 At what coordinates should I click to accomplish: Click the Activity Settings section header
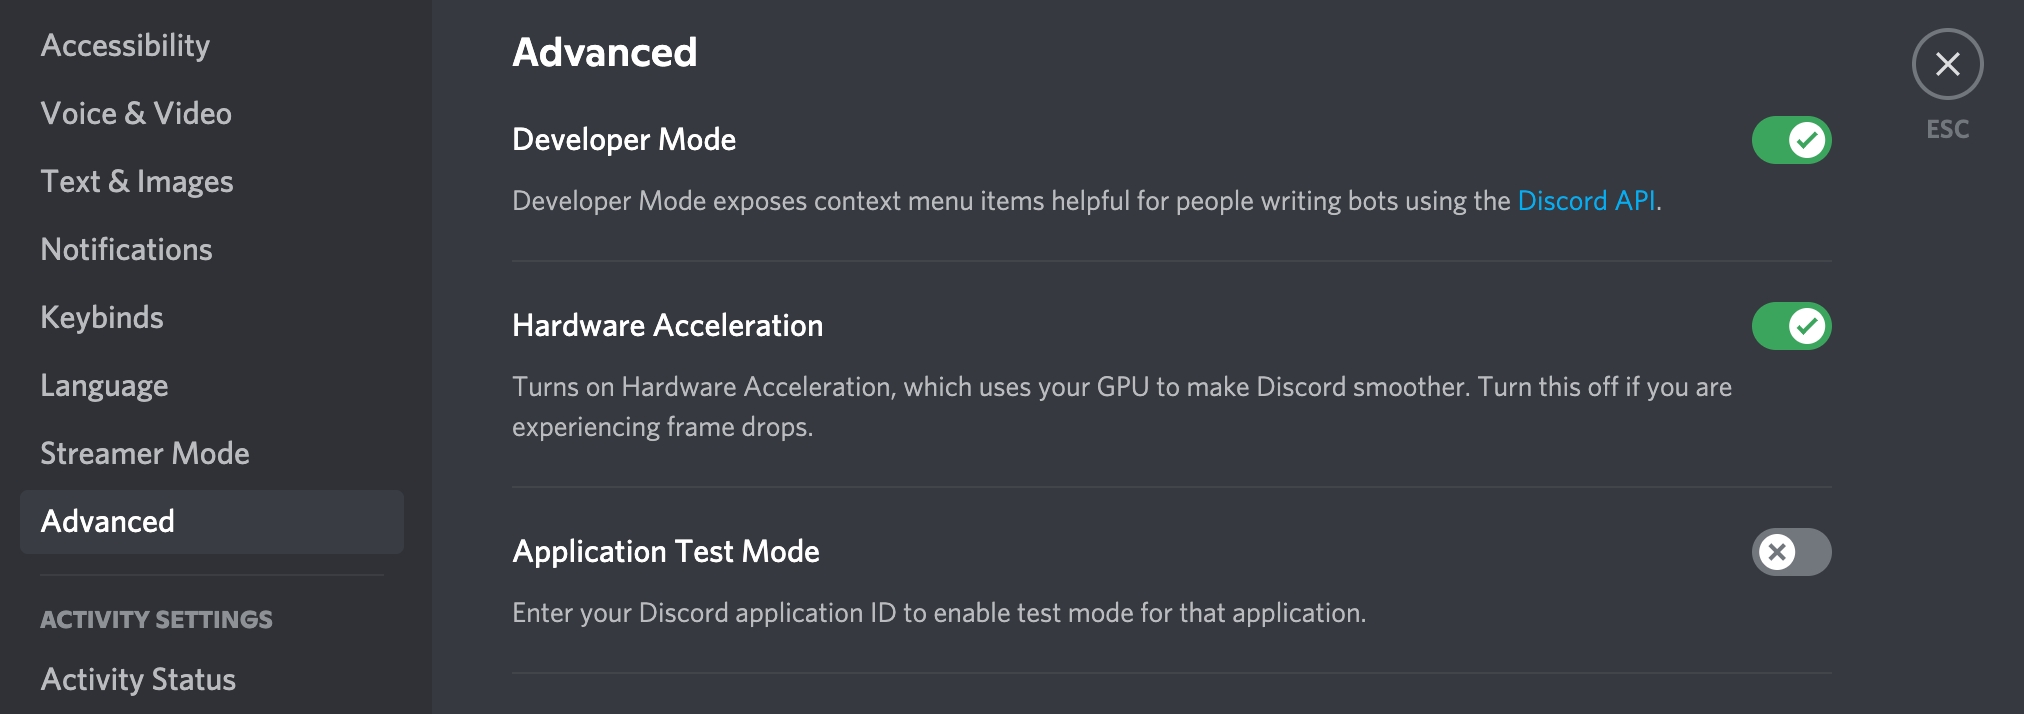[156, 620]
